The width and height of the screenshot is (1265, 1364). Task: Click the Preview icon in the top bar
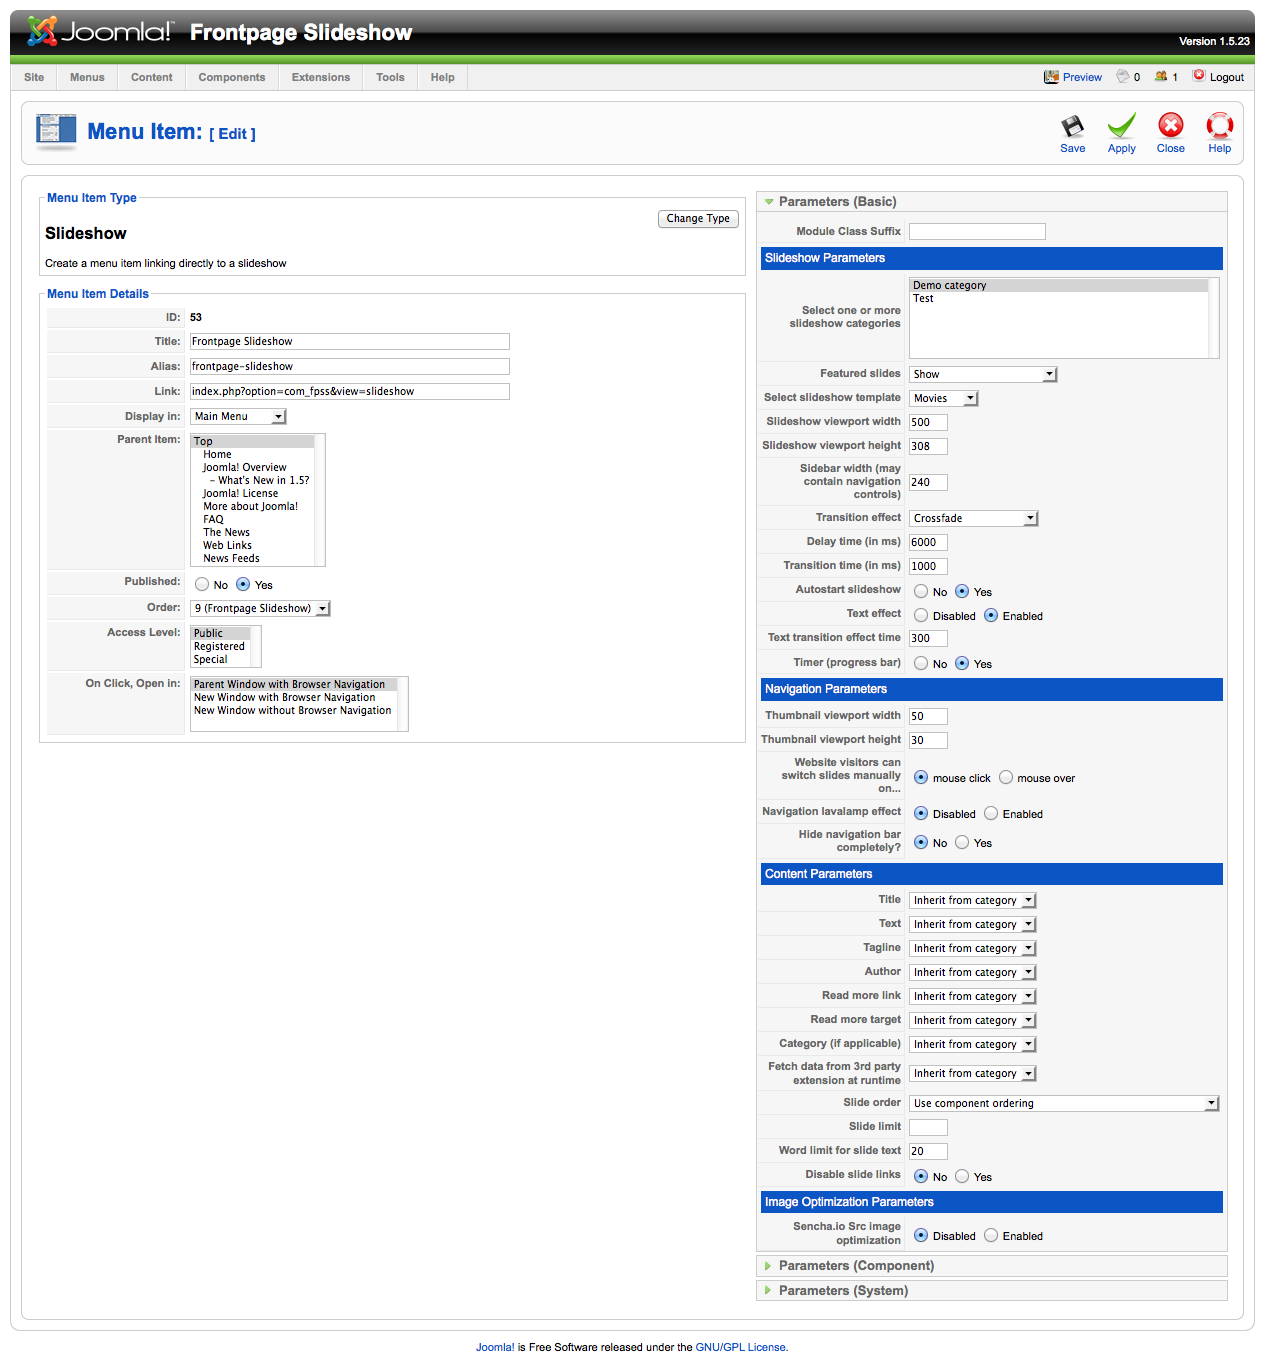(x=1051, y=77)
